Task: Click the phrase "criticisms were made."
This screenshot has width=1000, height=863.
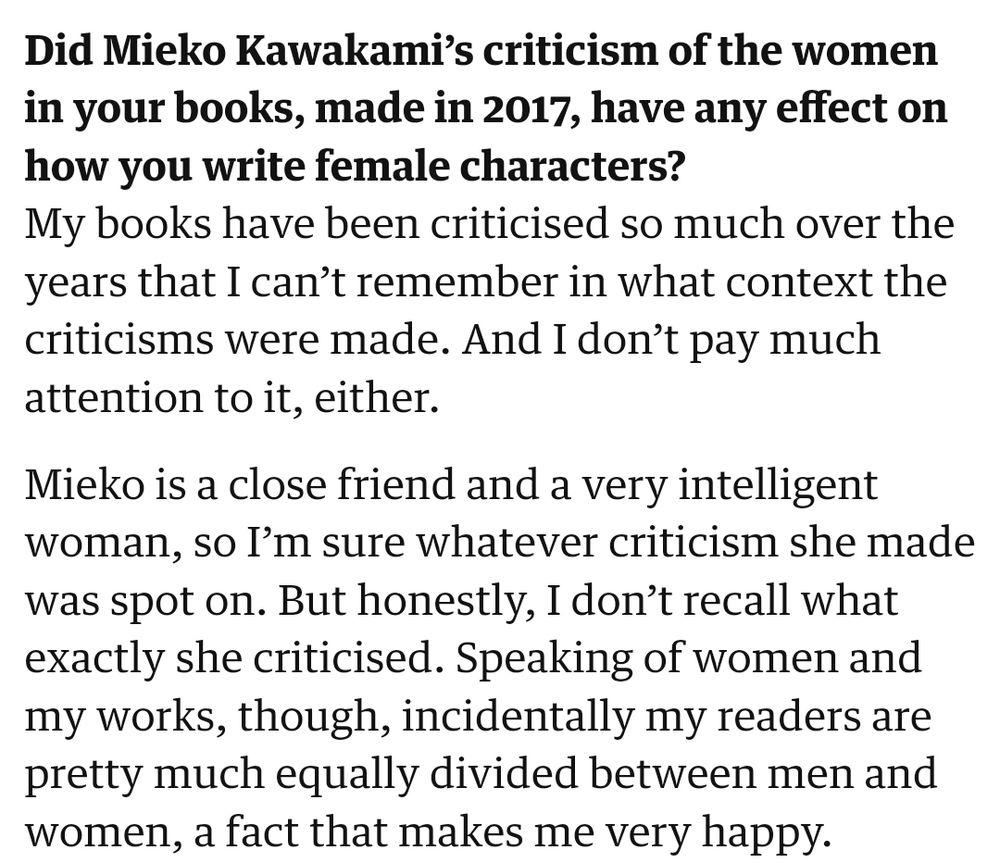Action: click(233, 340)
